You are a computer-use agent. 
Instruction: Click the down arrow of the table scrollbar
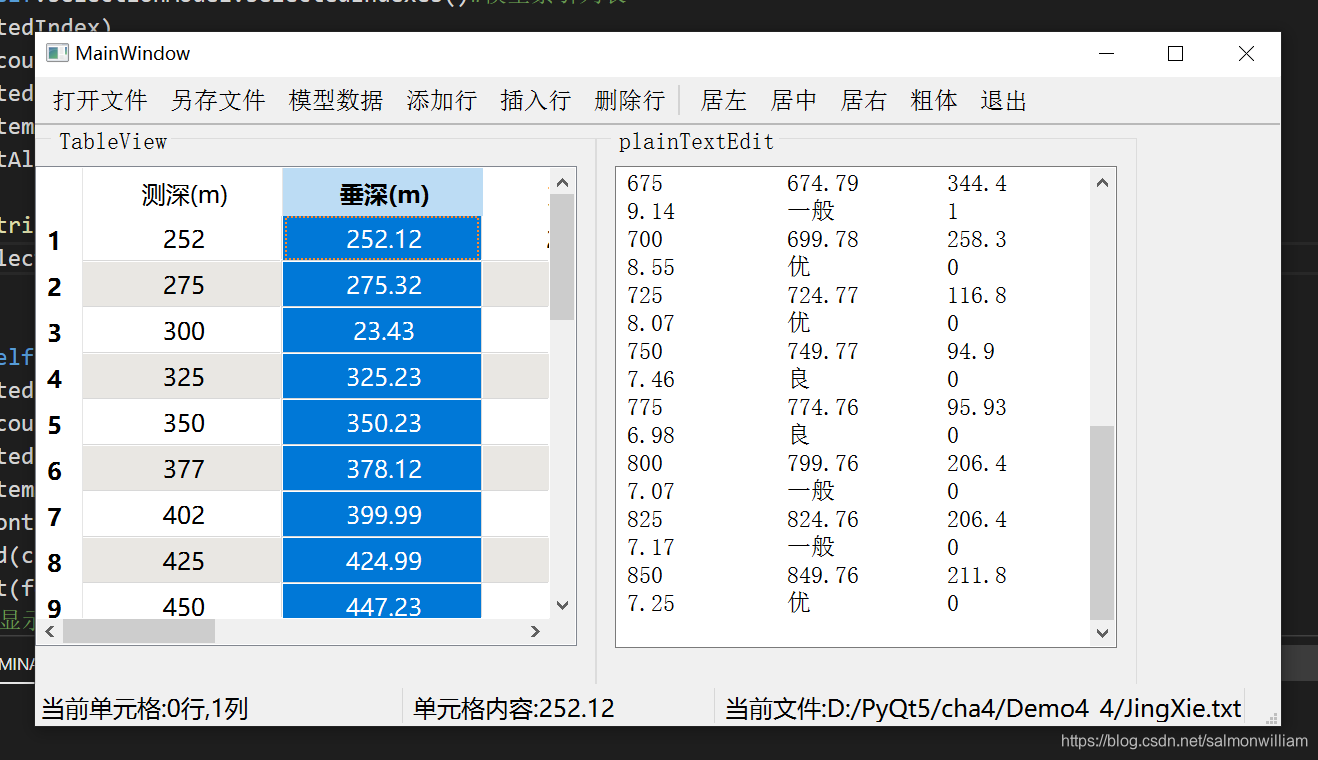[x=563, y=605]
